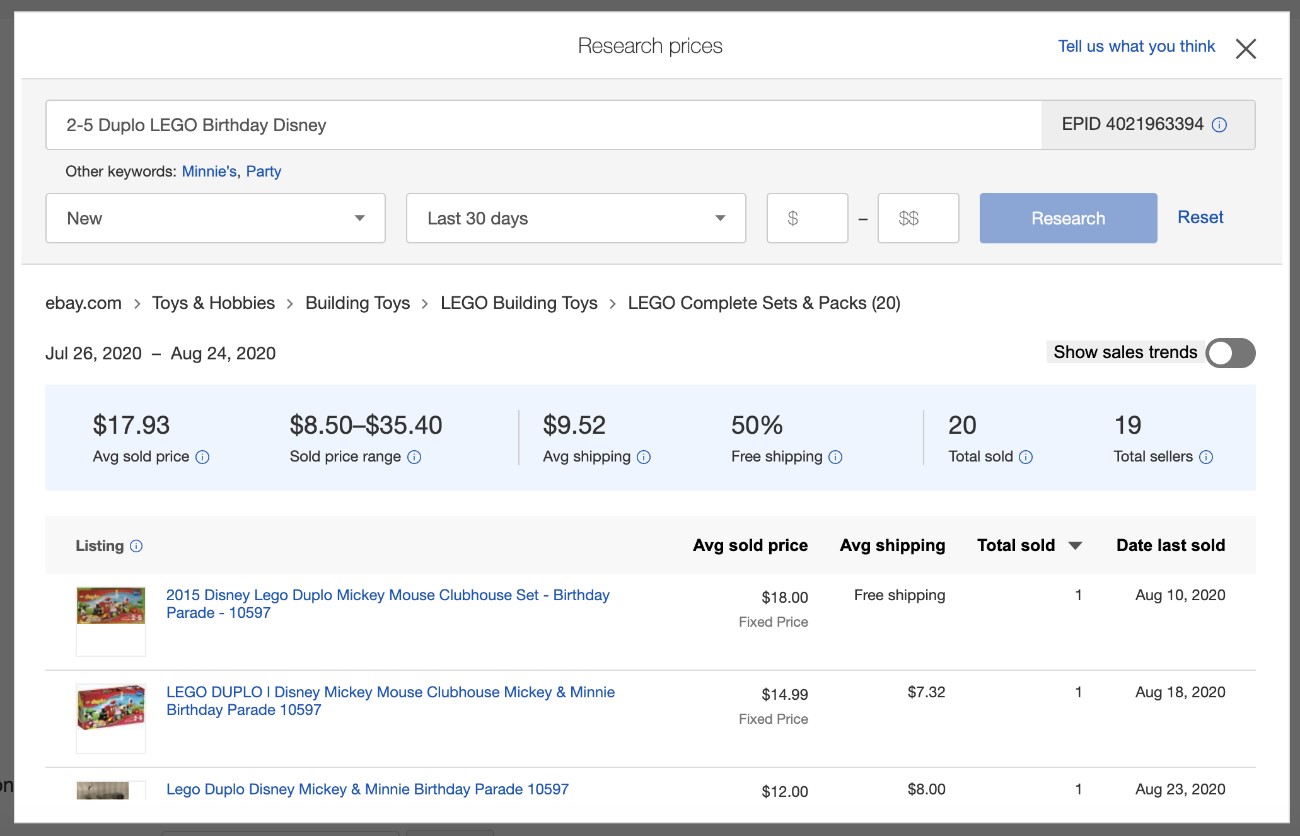1300x836 pixels.
Task: Open LEGO DUPLO | Disney Mickey Mouse Clubhouse listing
Action: point(391,700)
